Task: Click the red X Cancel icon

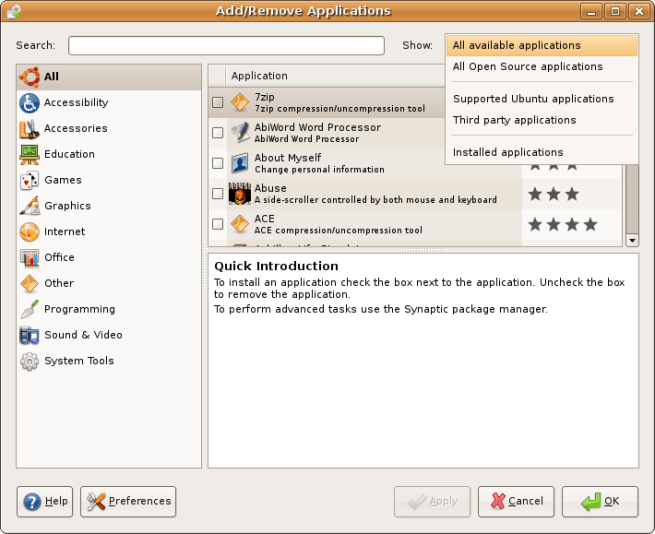Action: click(498, 501)
